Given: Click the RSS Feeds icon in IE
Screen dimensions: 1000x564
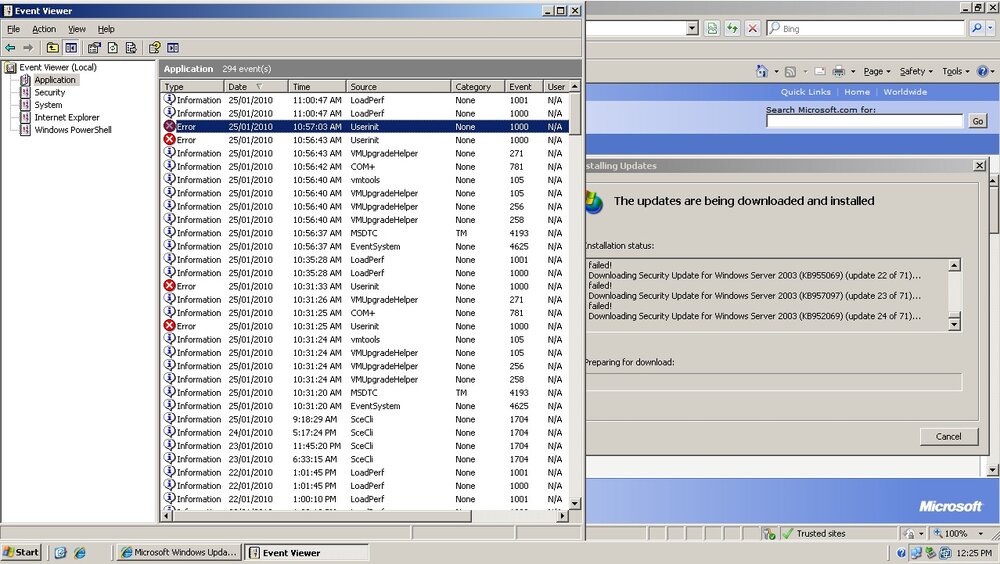Looking at the screenshot, I should click(x=790, y=71).
